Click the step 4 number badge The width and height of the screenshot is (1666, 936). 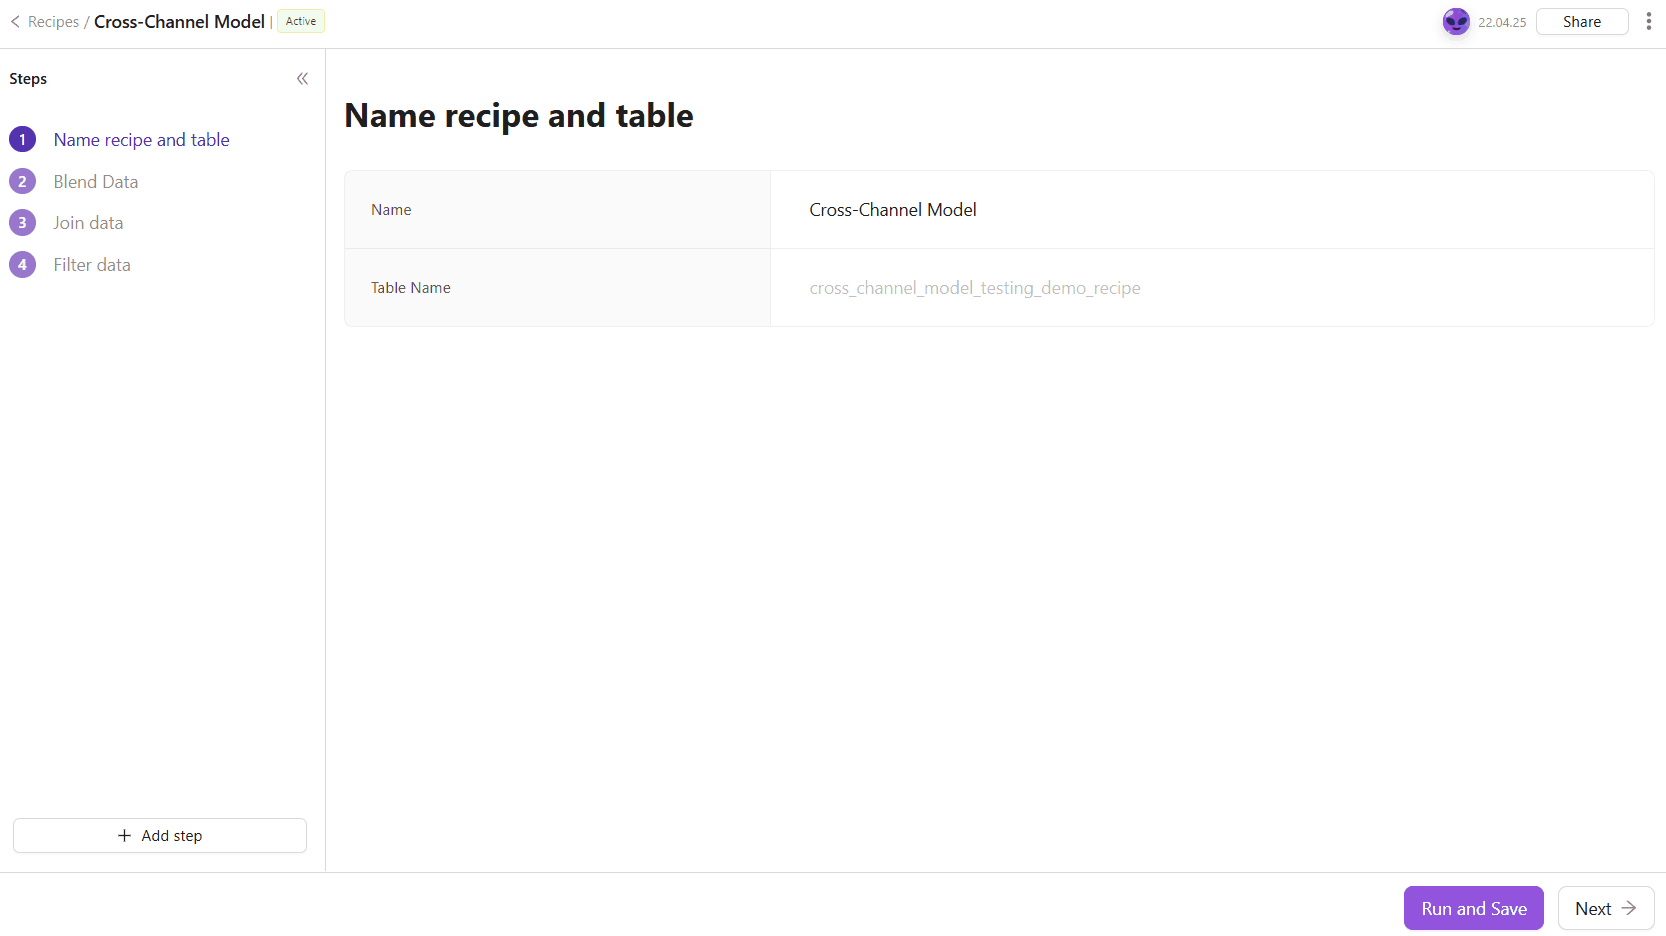pos(22,265)
